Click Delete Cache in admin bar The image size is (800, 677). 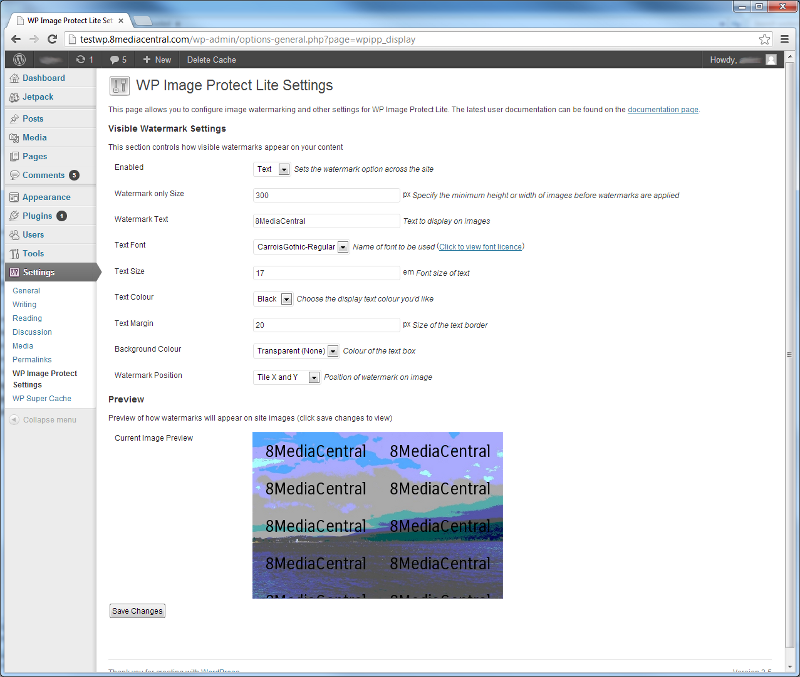coord(211,60)
